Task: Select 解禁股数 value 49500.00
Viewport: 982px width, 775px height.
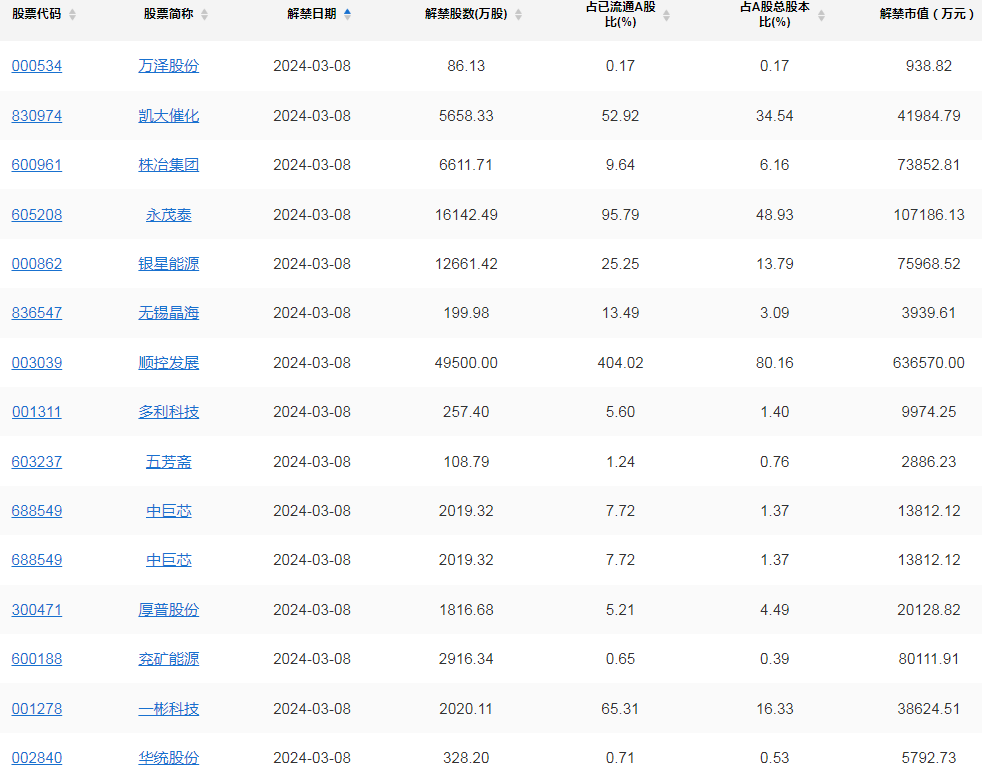Action: (466, 363)
